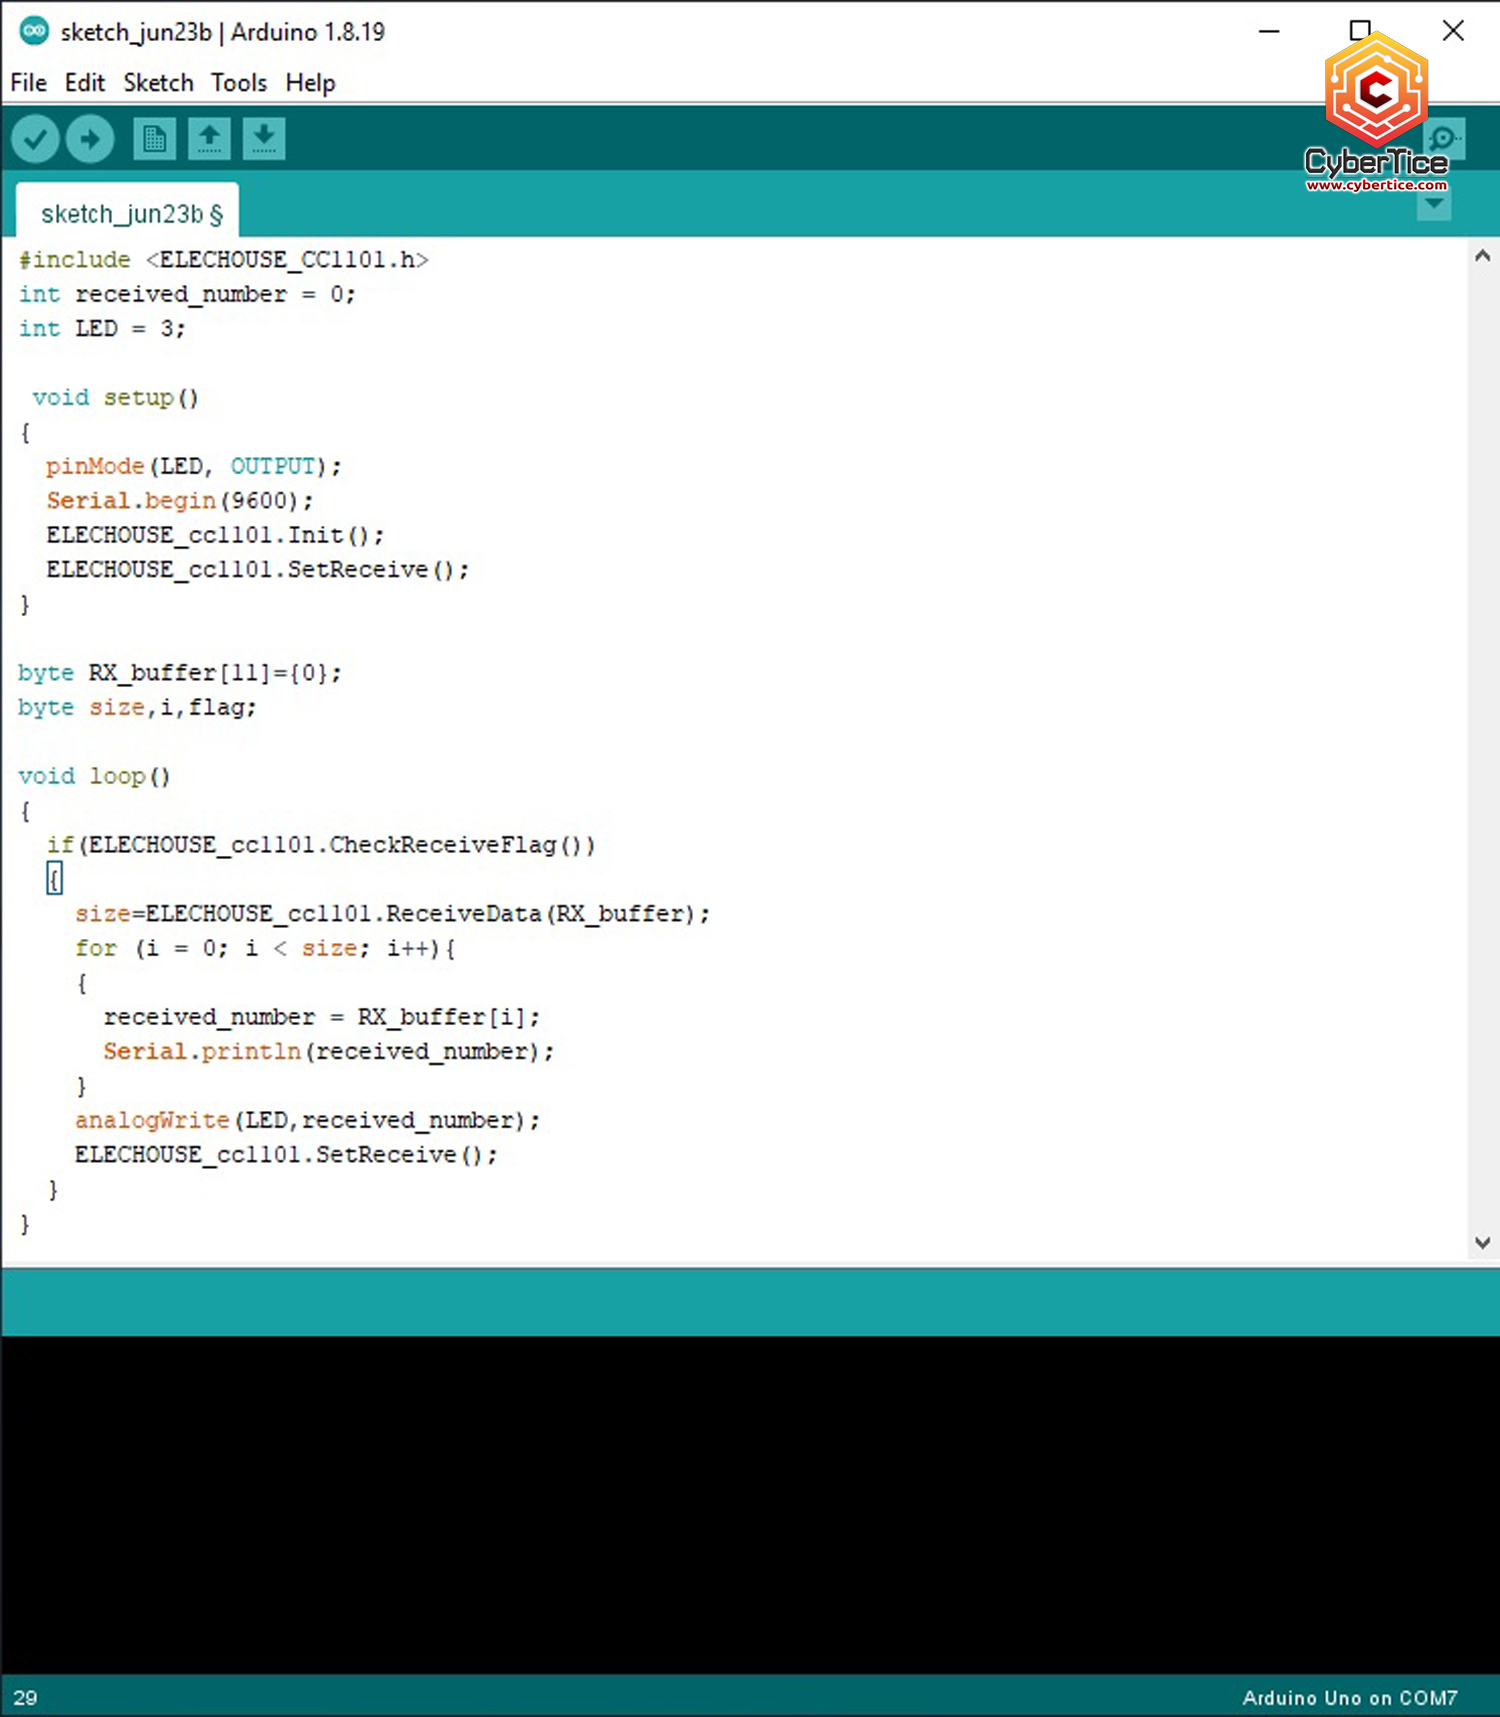1500x1717 pixels.
Task: Open the Serial Monitor magnifier icon
Action: click(1445, 139)
